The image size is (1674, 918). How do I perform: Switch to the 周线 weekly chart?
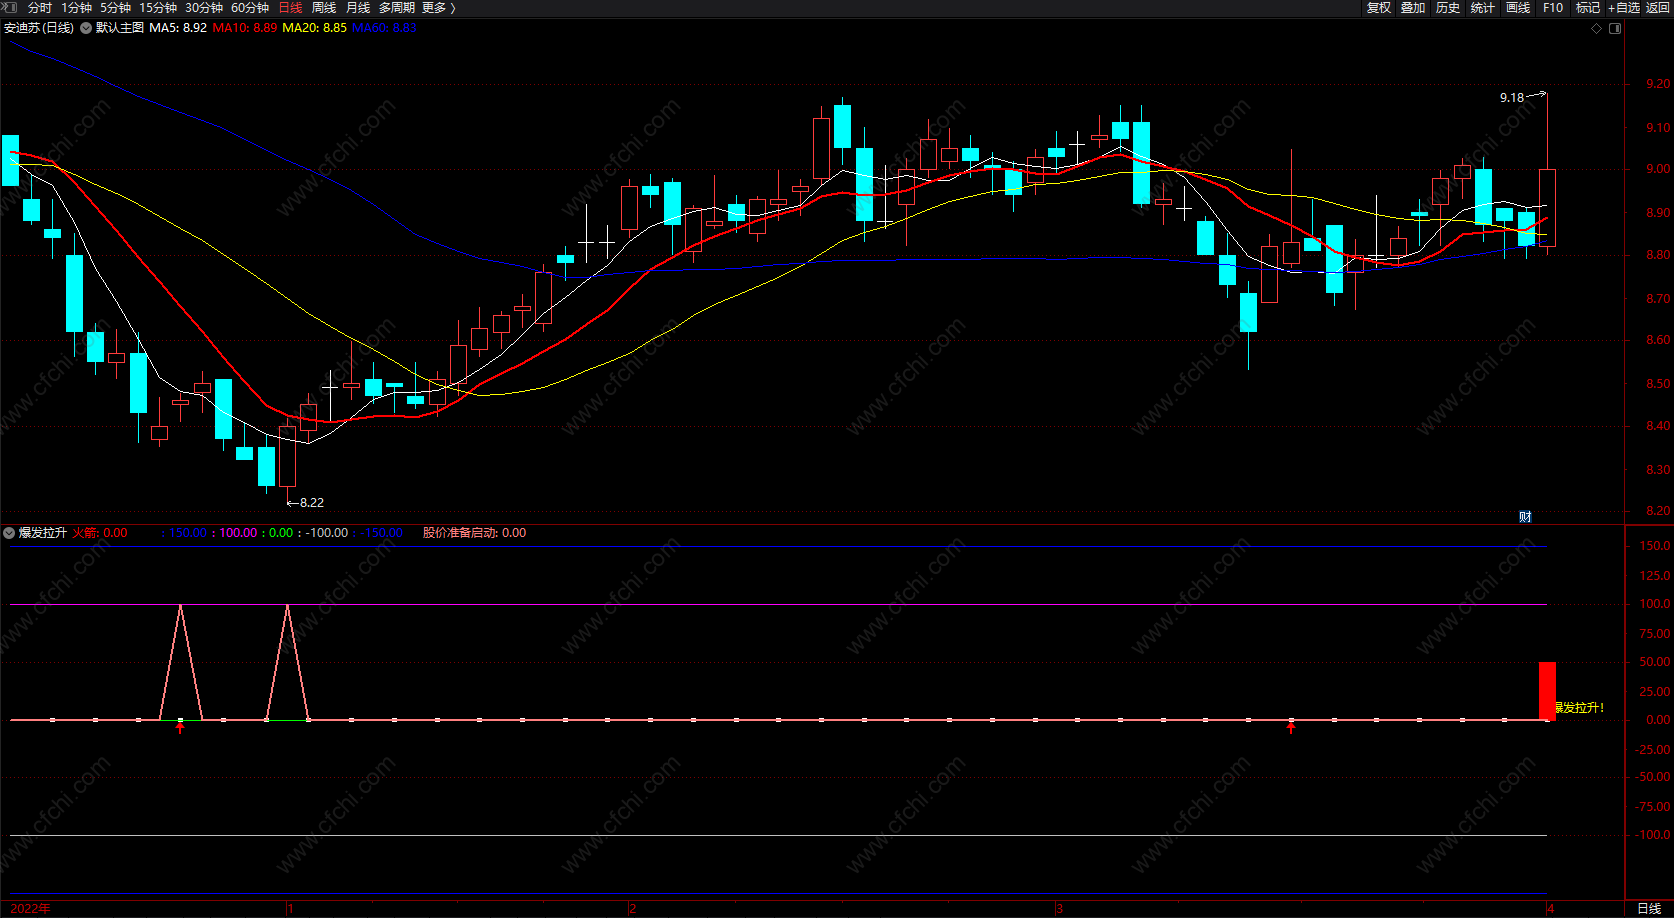[x=324, y=8]
